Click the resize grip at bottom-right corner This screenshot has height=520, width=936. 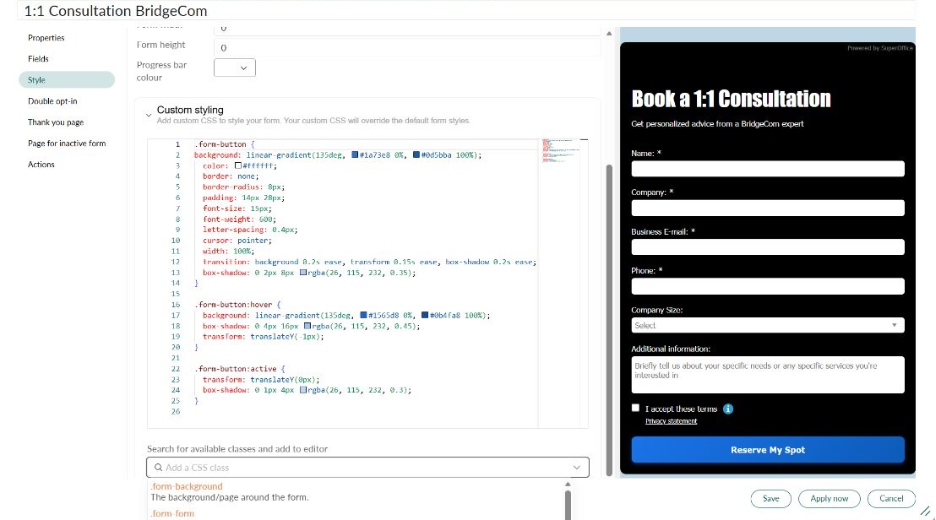point(924,511)
